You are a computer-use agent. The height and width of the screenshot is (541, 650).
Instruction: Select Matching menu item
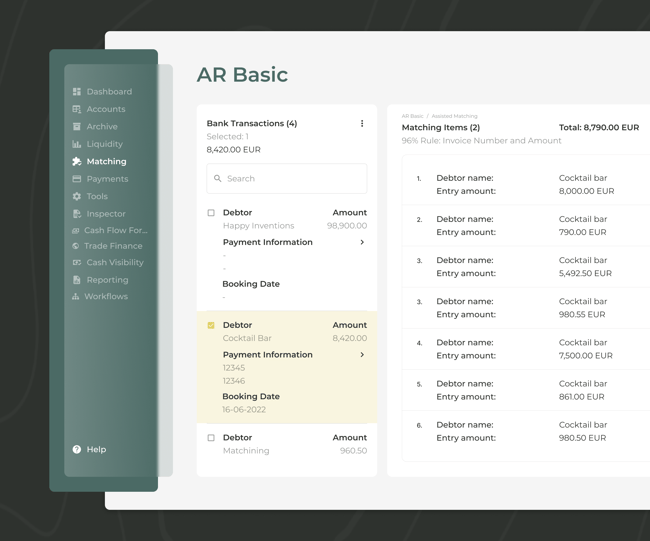(107, 161)
